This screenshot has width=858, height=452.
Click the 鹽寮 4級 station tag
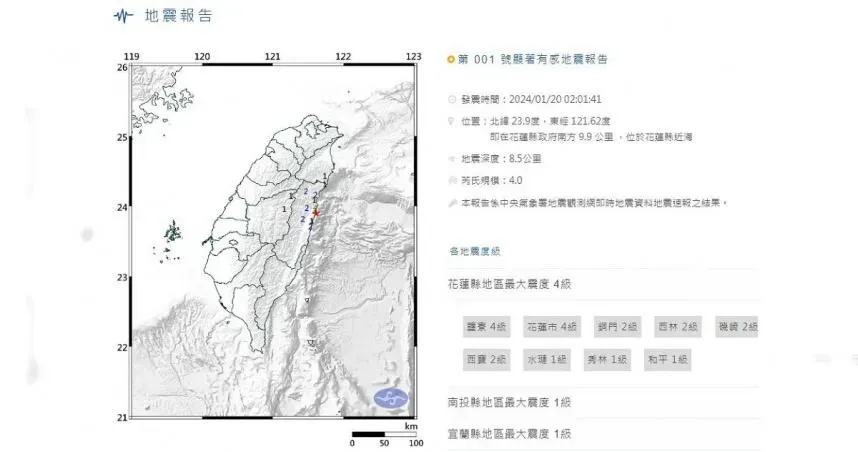(486, 327)
